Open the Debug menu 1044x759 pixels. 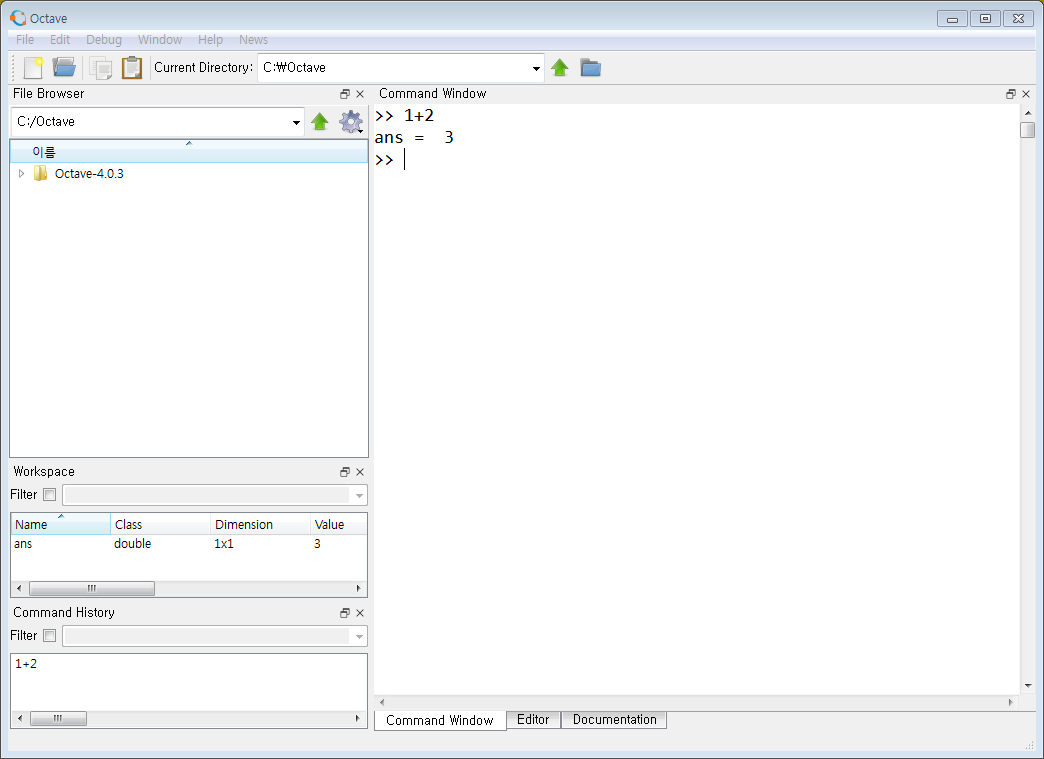pos(104,40)
